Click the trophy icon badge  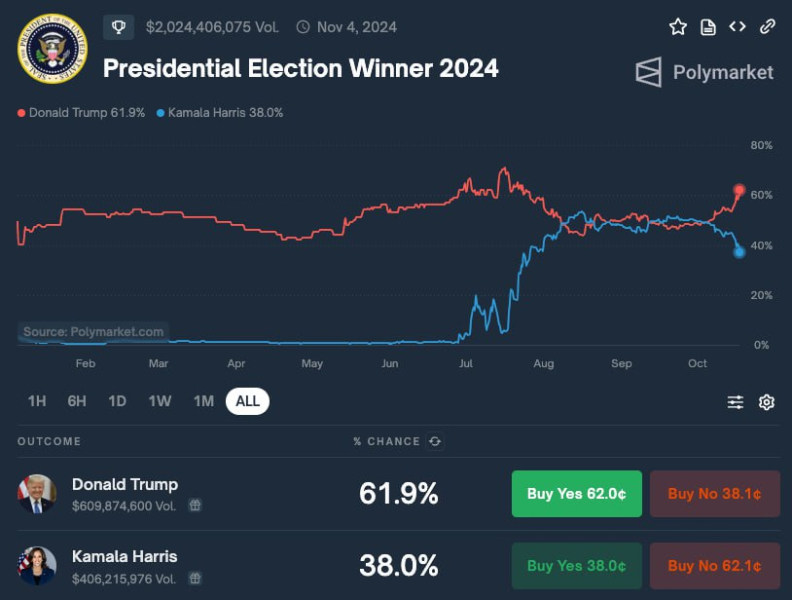click(119, 27)
